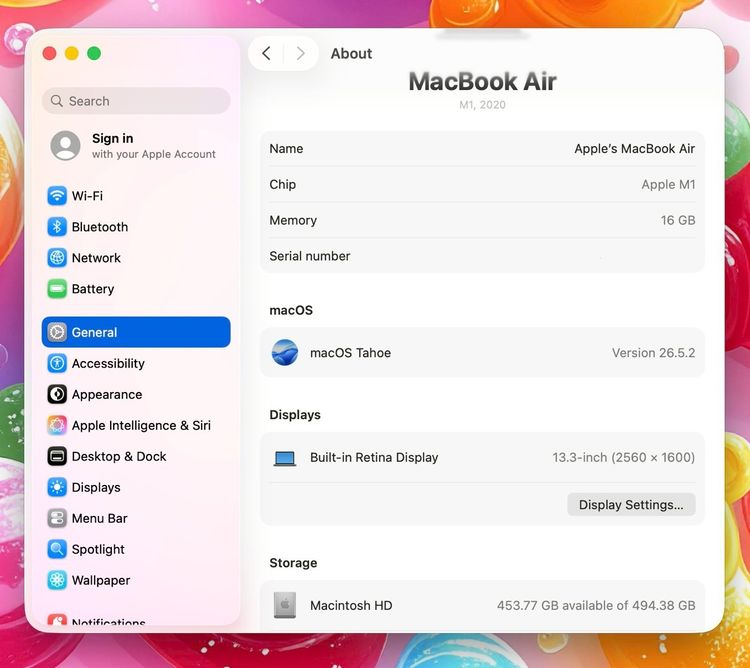Sign in with your Apple Account
The width and height of the screenshot is (750, 668).
pyautogui.click(x=136, y=145)
